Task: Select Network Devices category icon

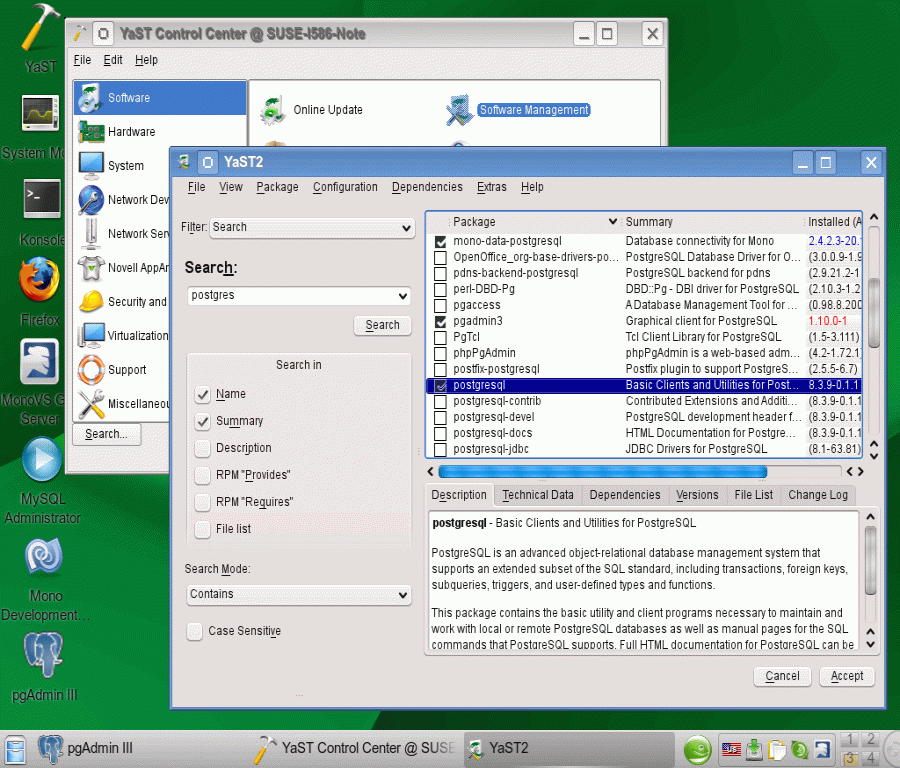Action: click(x=91, y=200)
